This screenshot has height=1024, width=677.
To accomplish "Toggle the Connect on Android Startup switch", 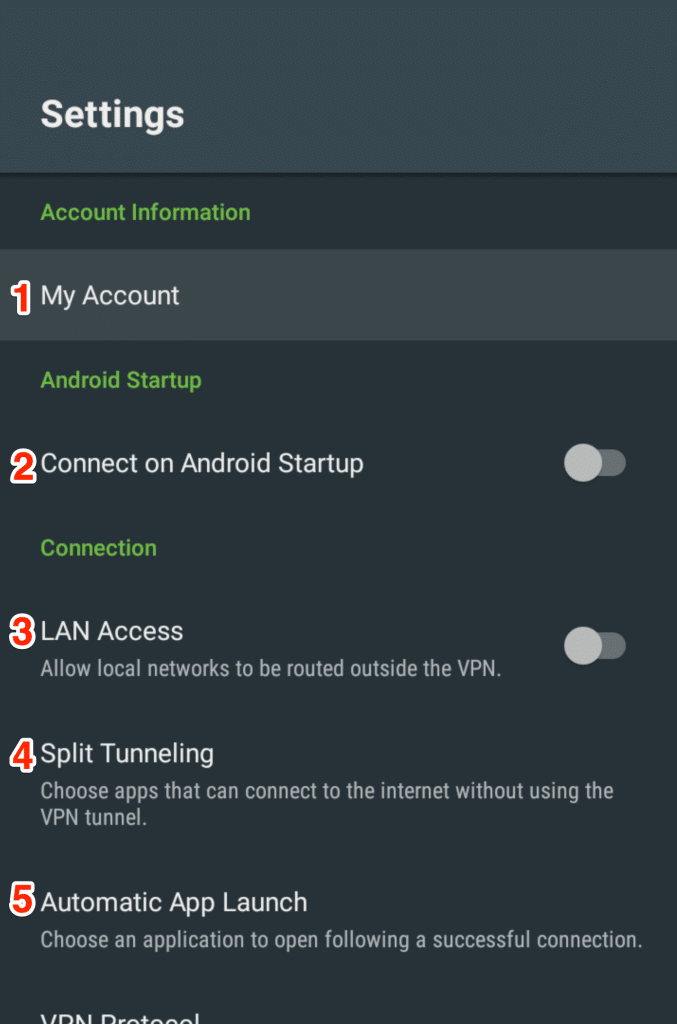I will pos(595,463).
